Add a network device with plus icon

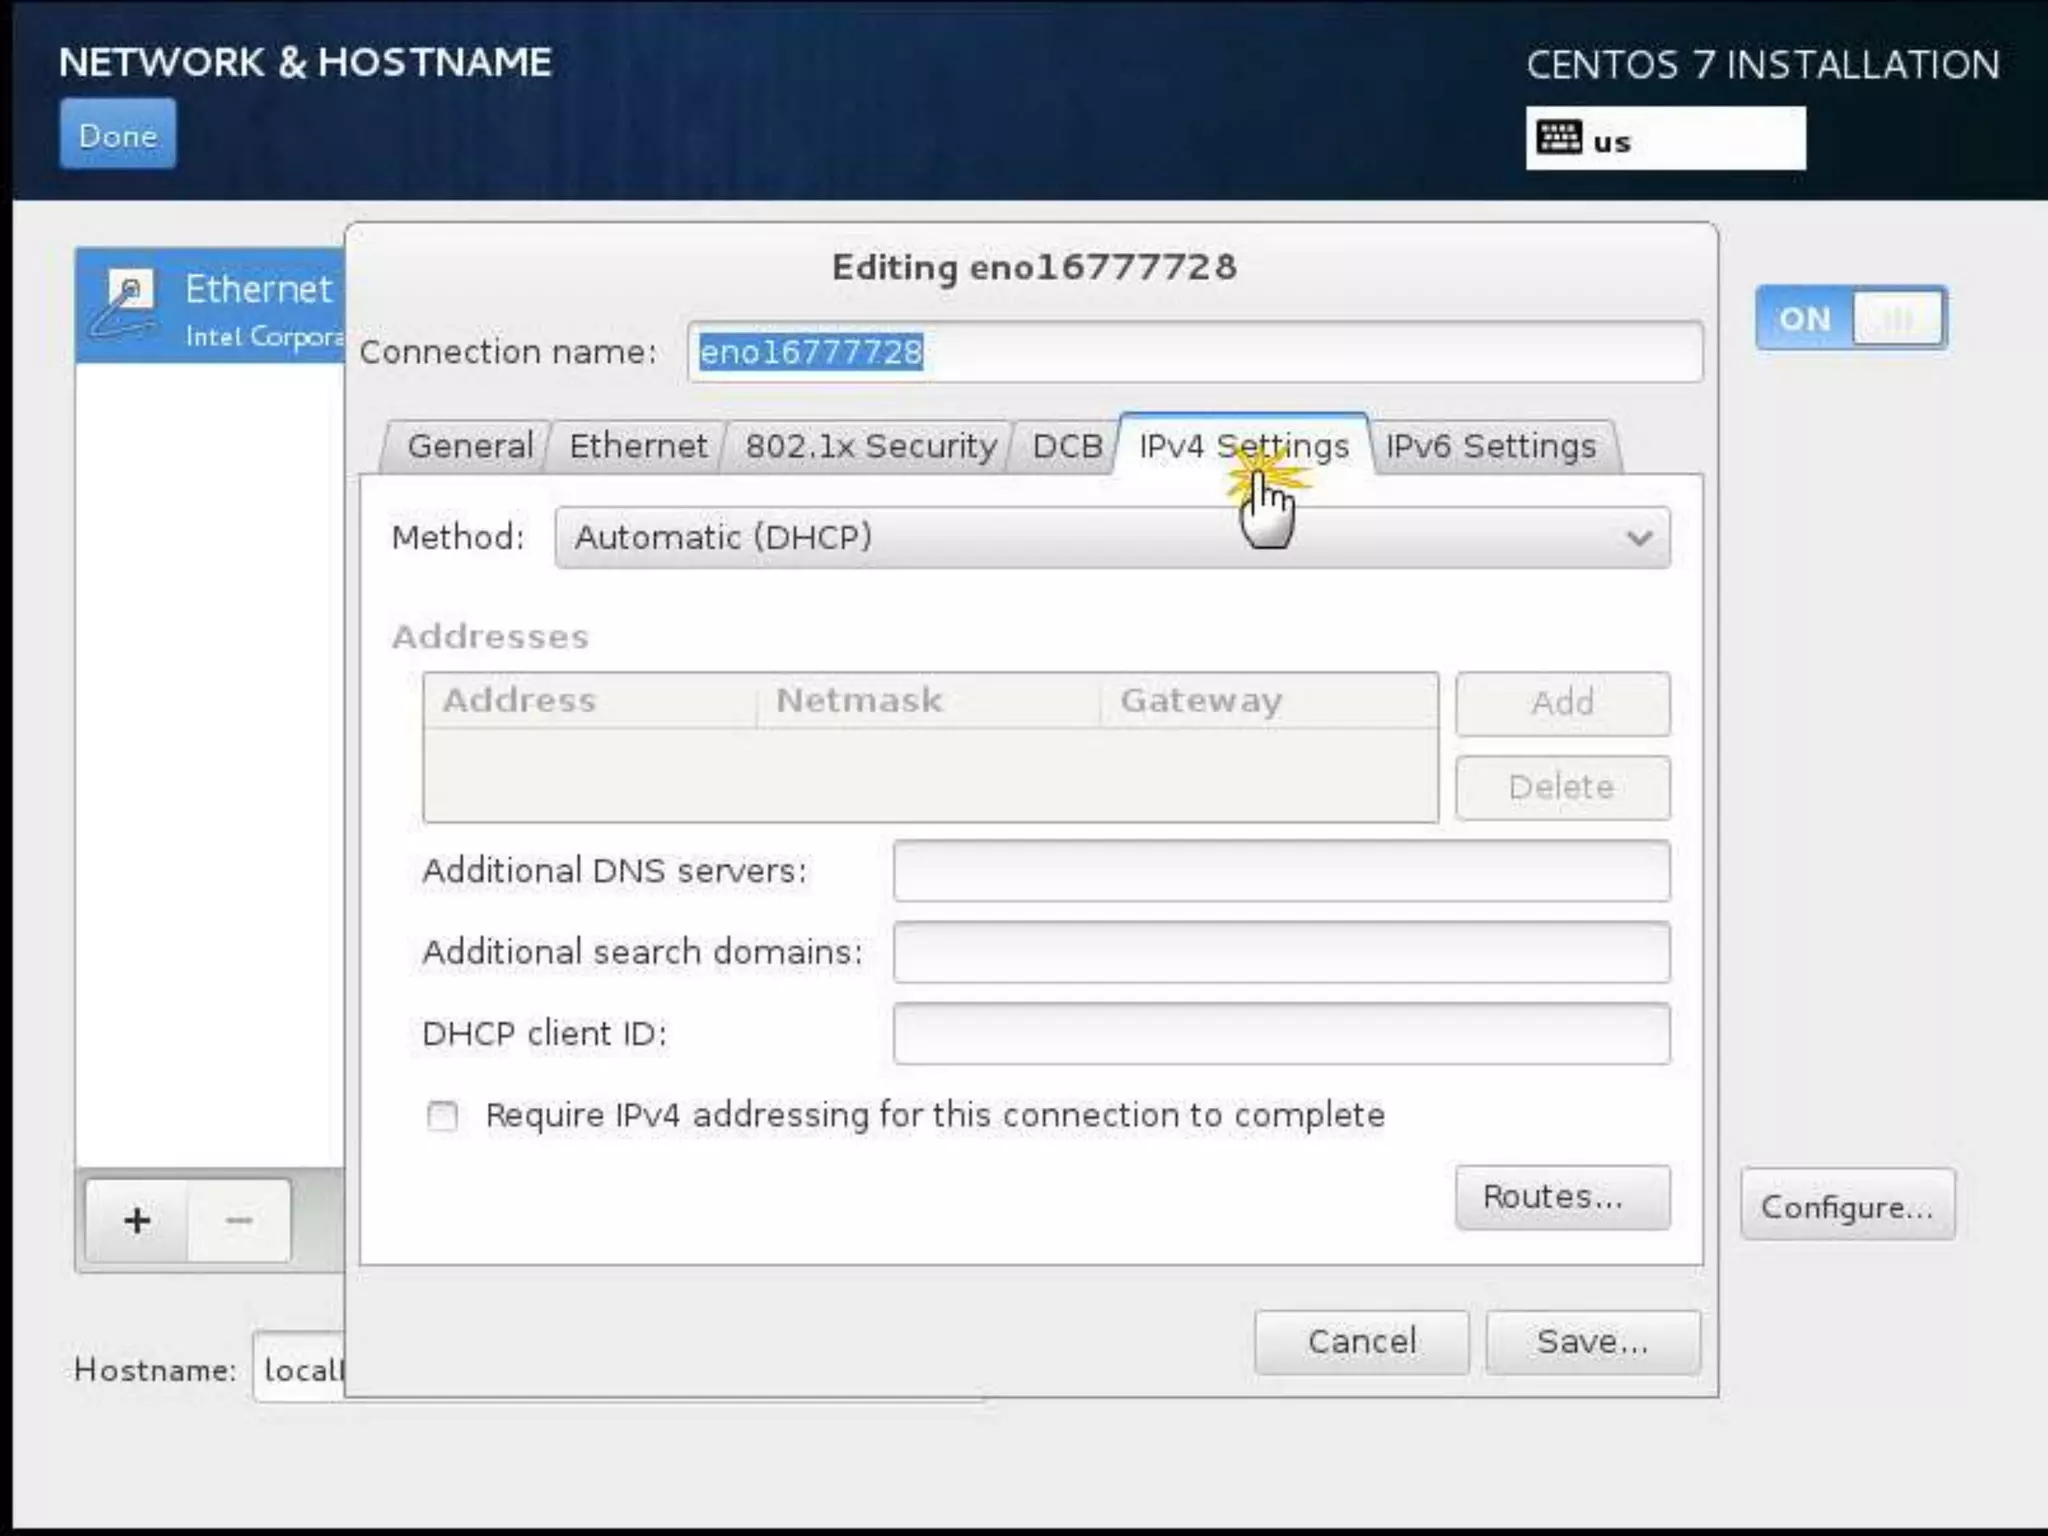[x=137, y=1220]
